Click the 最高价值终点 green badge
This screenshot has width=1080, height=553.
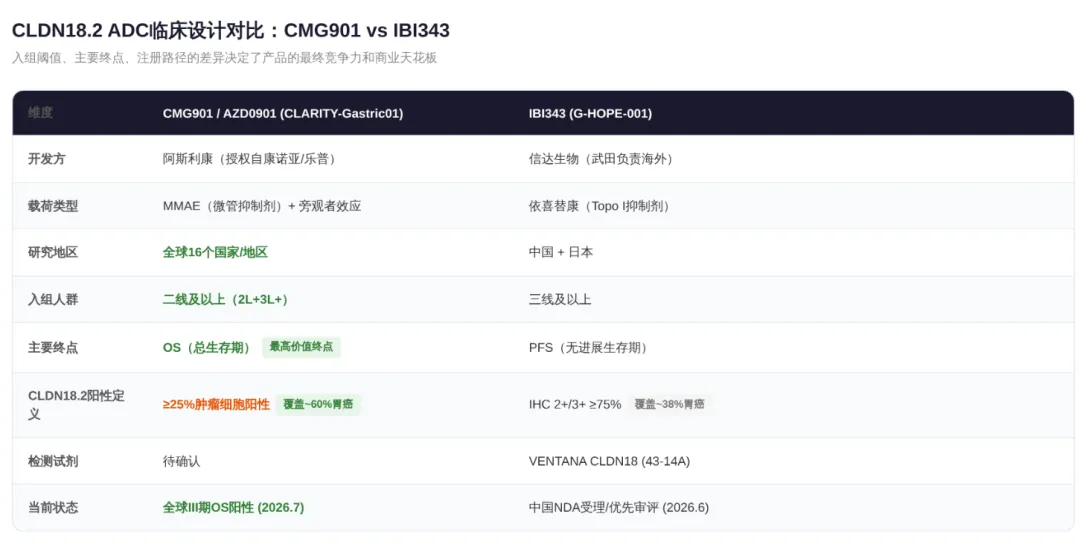301,346
